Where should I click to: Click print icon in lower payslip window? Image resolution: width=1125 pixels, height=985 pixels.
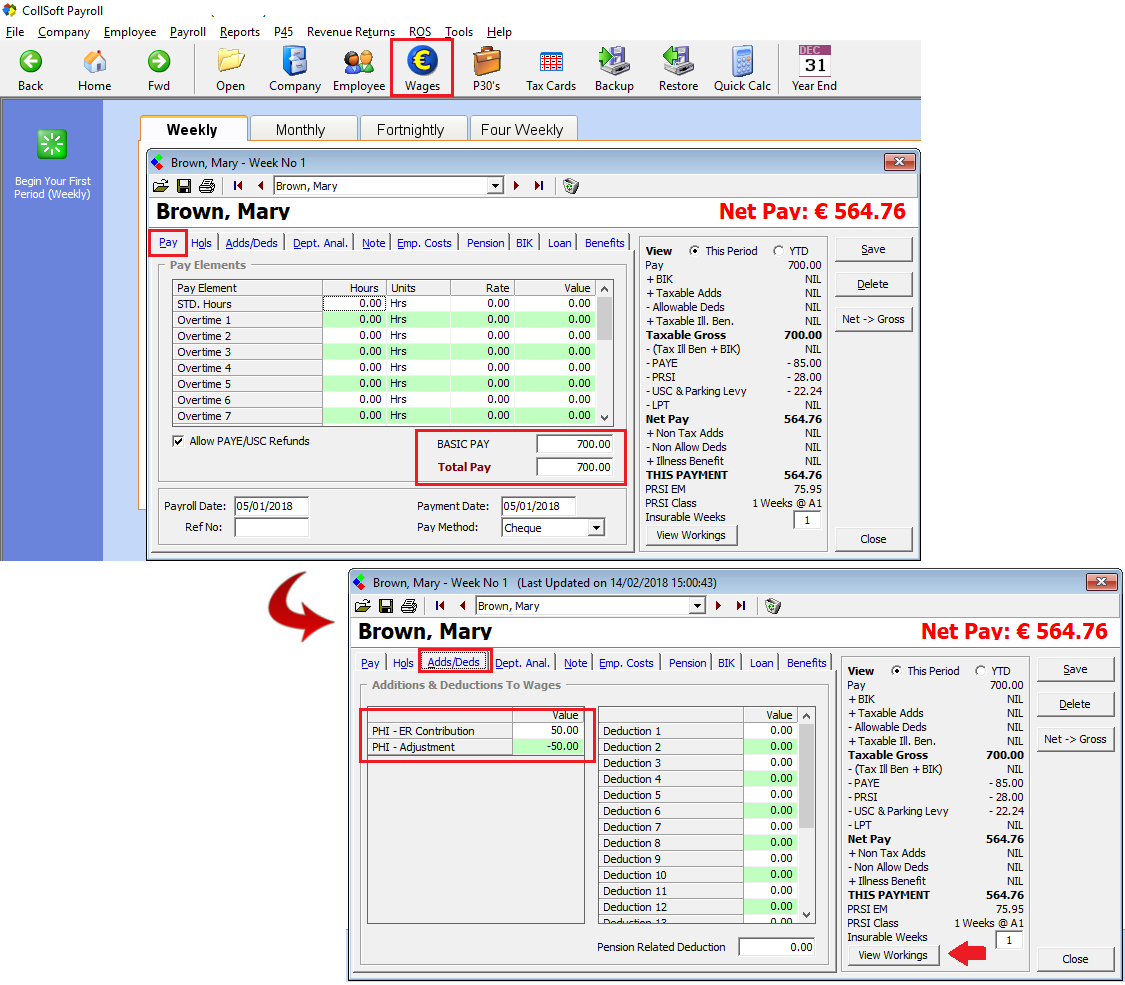(x=409, y=606)
